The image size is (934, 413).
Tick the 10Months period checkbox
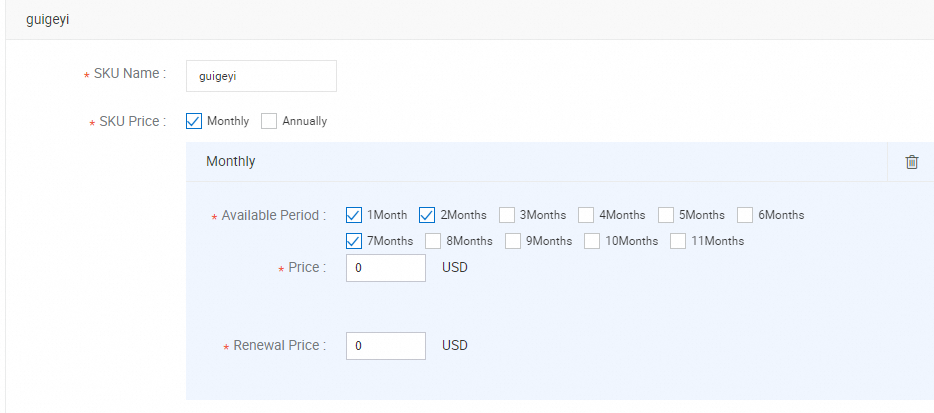(592, 241)
